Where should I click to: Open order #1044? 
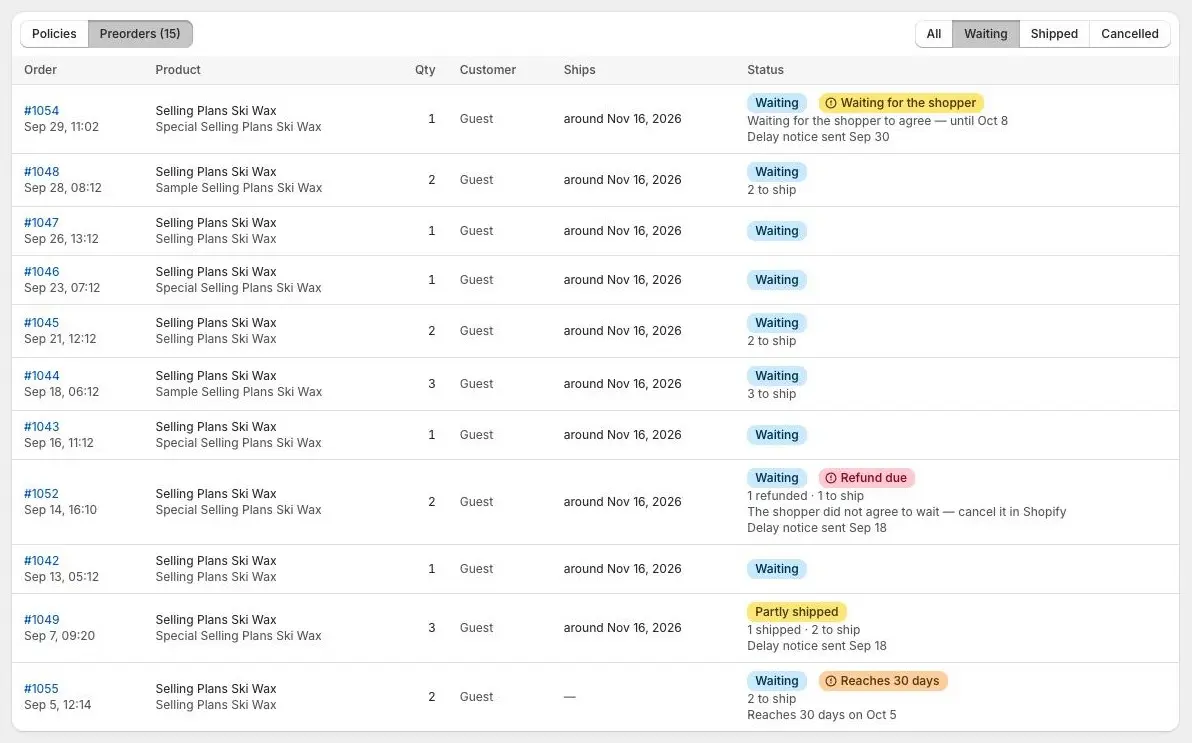pyautogui.click(x=41, y=376)
